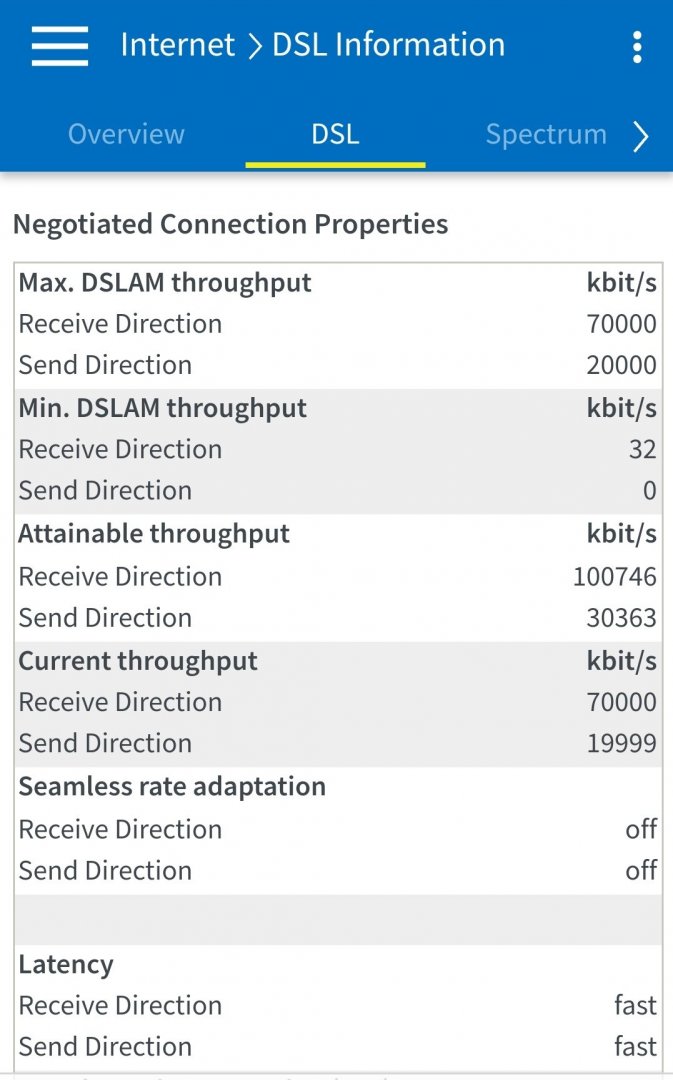
Task: Show more tabs with the right chevron
Action: (x=641, y=136)
